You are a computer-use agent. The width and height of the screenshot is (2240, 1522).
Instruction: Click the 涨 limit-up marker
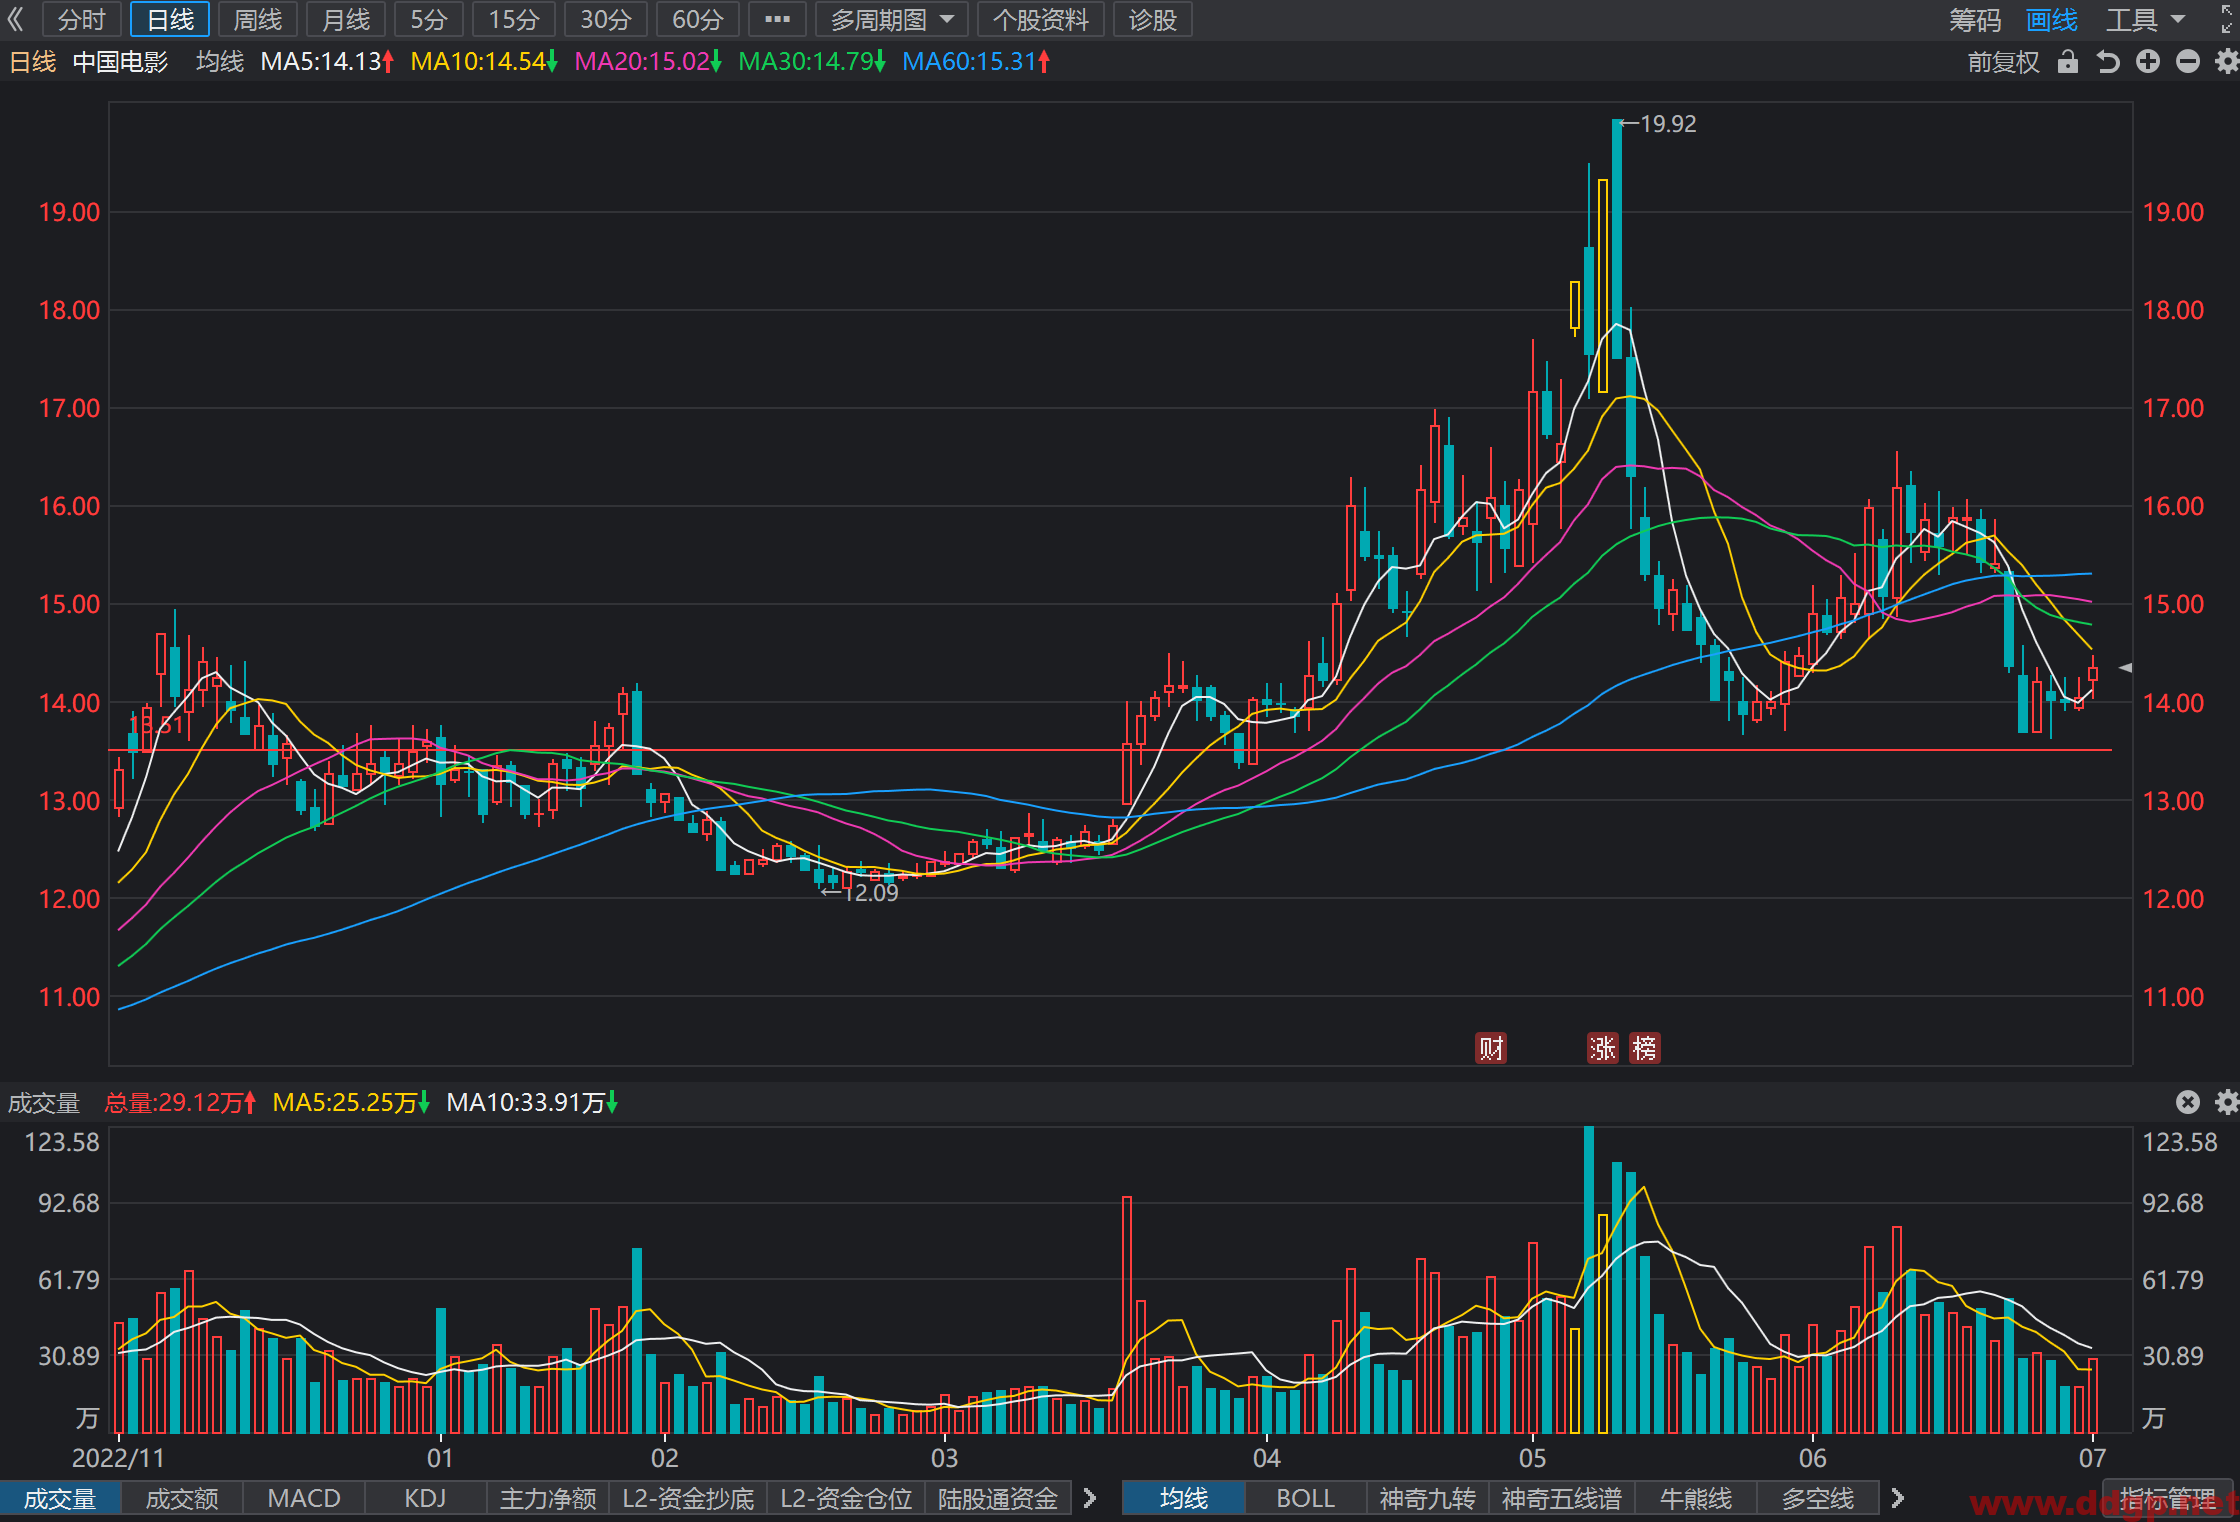click(1603, 1048)
